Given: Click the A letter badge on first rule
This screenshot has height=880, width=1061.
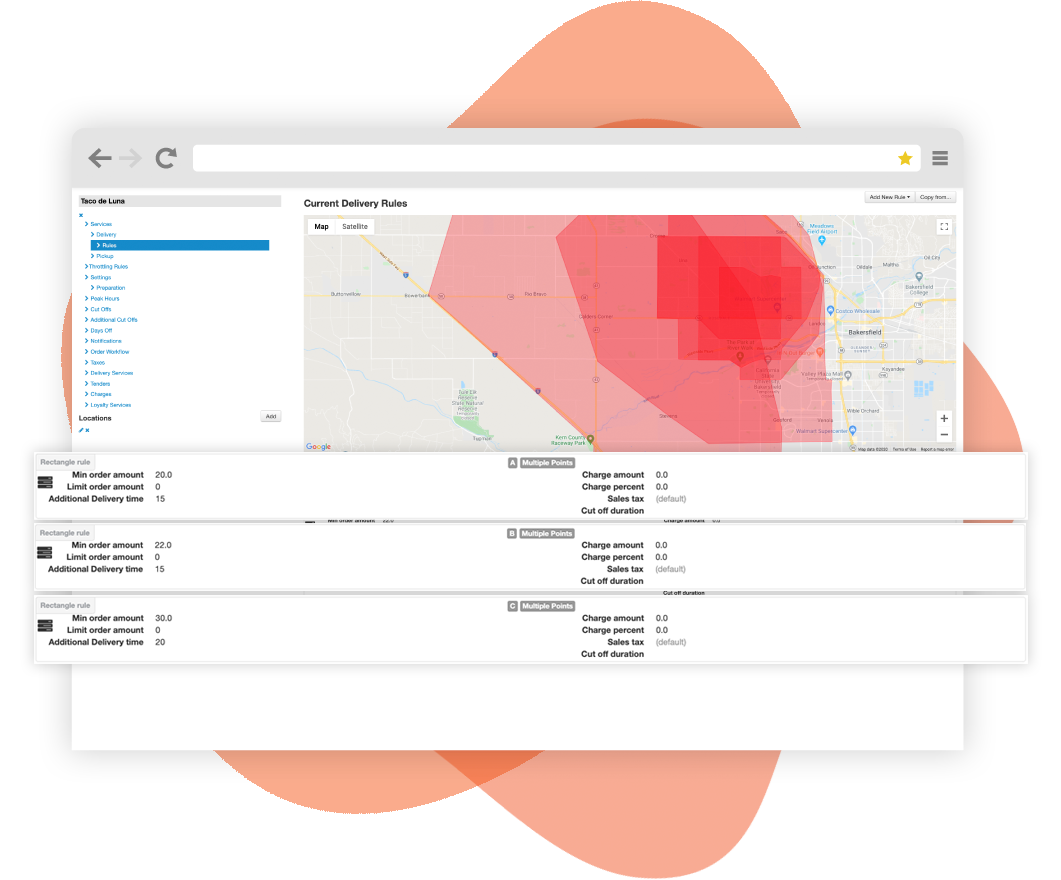Looking at the screenshot, I should click(x=512, y=463).
